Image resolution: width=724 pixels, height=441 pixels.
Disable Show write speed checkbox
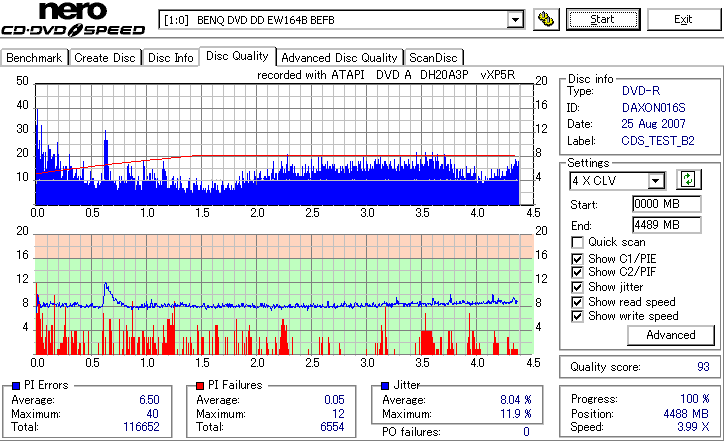(x=577, y=316)
